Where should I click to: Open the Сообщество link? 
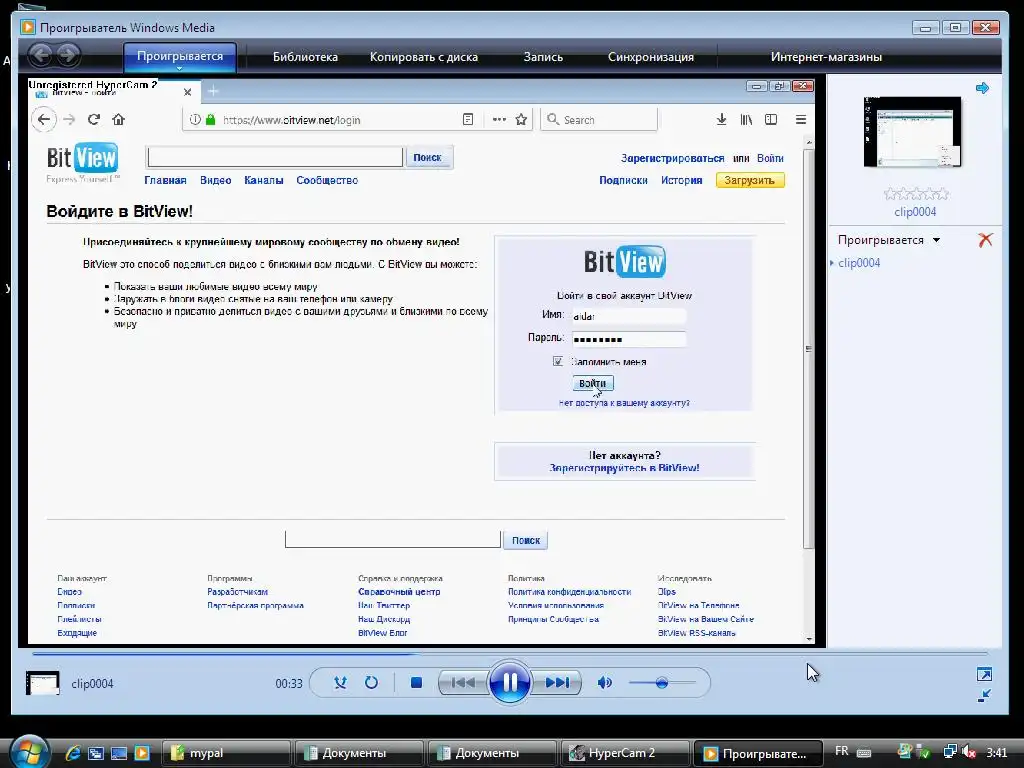[327, 180]
